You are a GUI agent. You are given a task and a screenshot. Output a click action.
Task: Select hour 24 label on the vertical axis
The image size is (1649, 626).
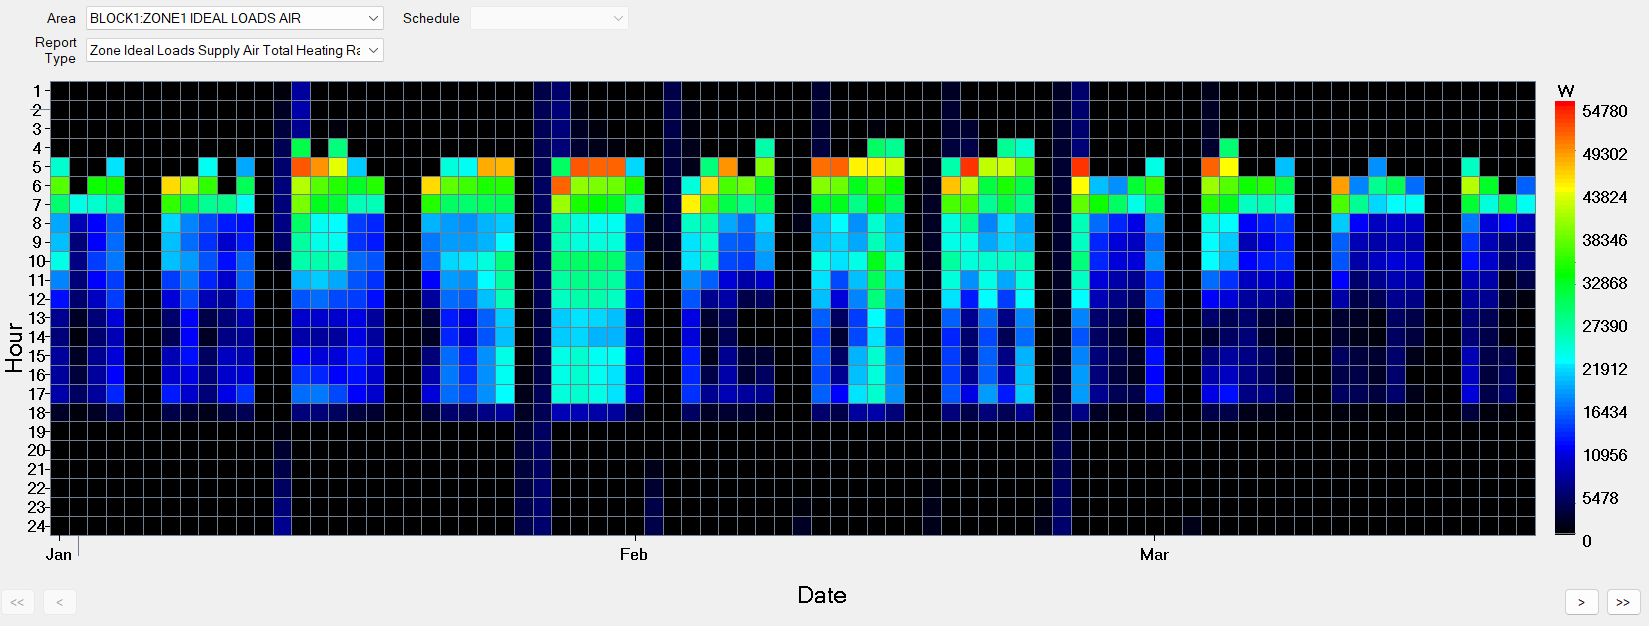[36, 526]
